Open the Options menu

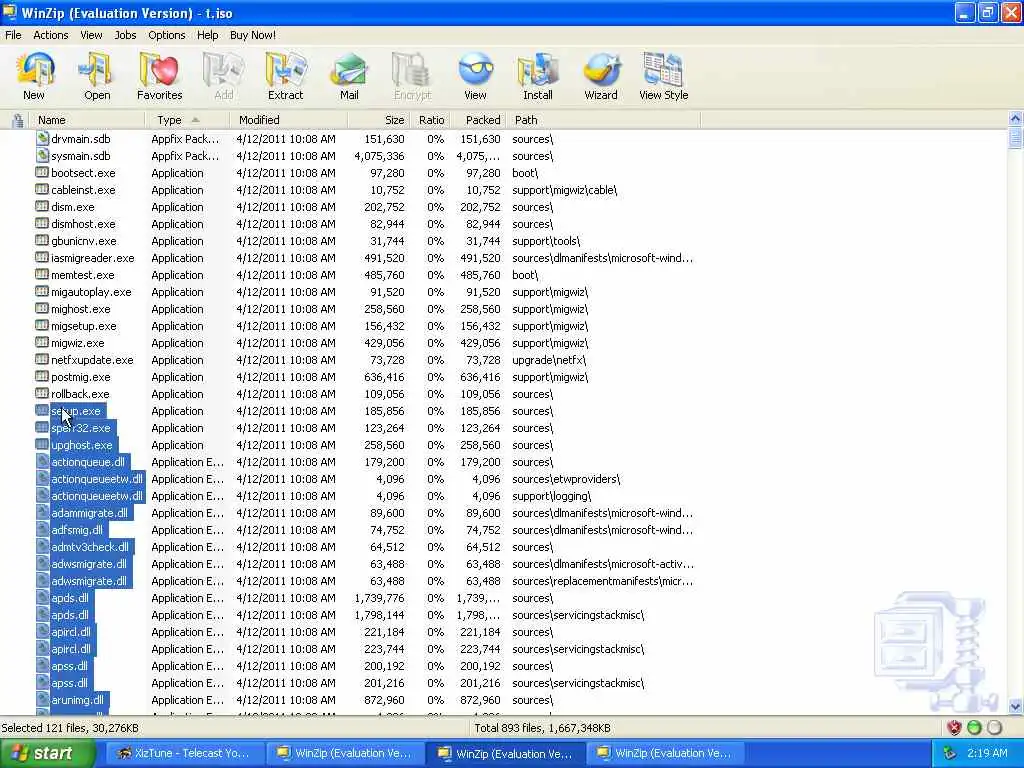coord(167,35)
